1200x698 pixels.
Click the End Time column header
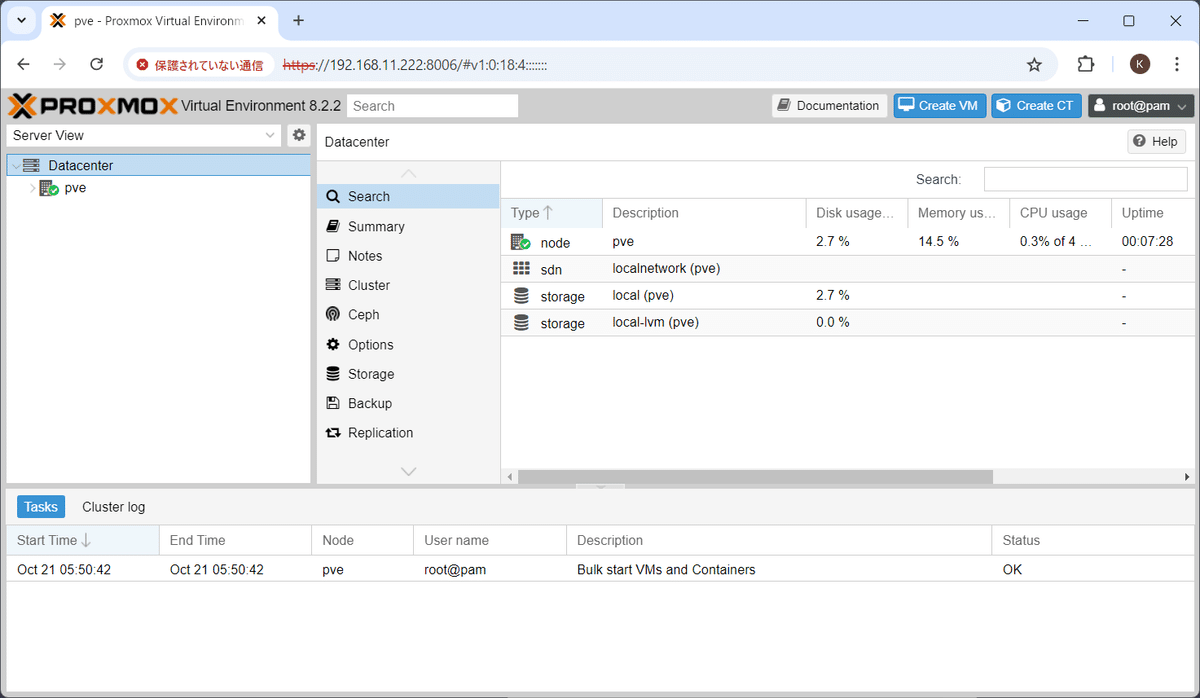[236, 540]
